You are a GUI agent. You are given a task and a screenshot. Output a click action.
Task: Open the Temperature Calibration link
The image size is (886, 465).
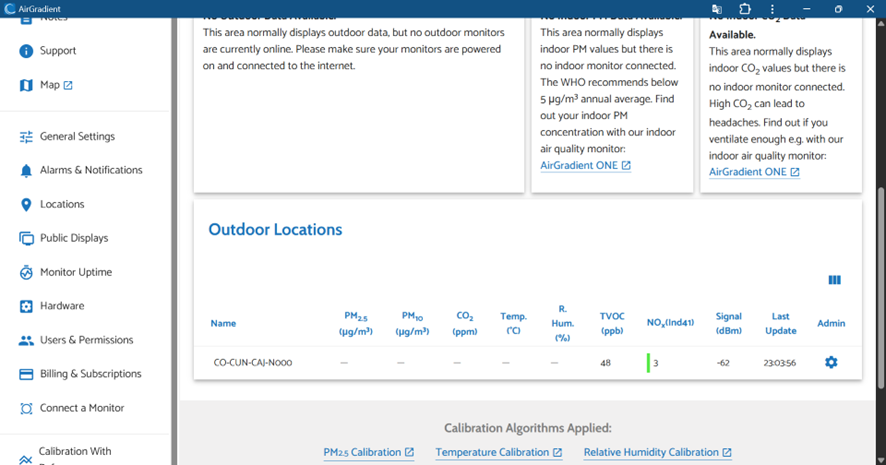tap(498, 452)
